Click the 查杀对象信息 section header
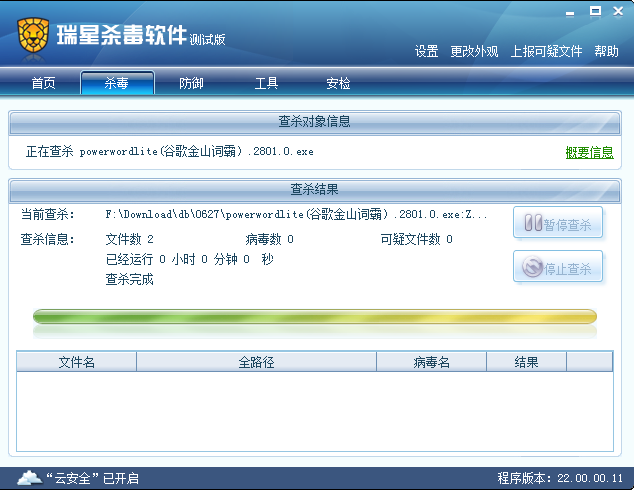The image size is (634, 490). click(x=315, y=122)
